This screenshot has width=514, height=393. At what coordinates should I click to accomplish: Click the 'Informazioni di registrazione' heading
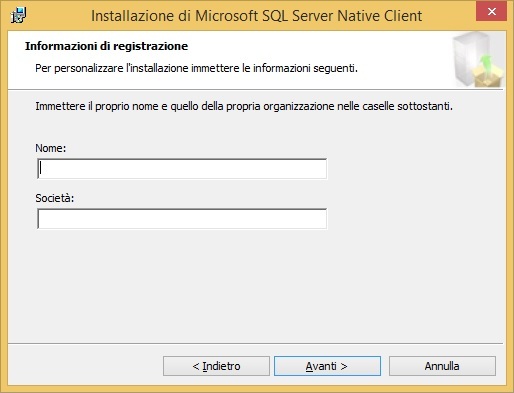[x=107, y=46]
